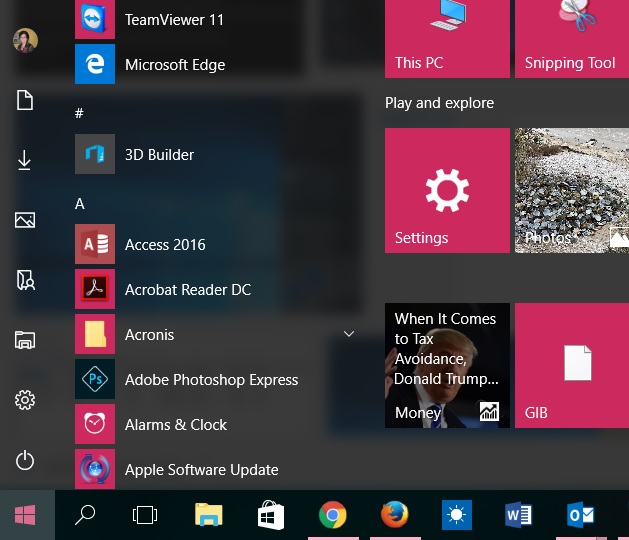629x540 pixels.
Task: Open Acrobat Reader DC
Action: pos(187,290)
